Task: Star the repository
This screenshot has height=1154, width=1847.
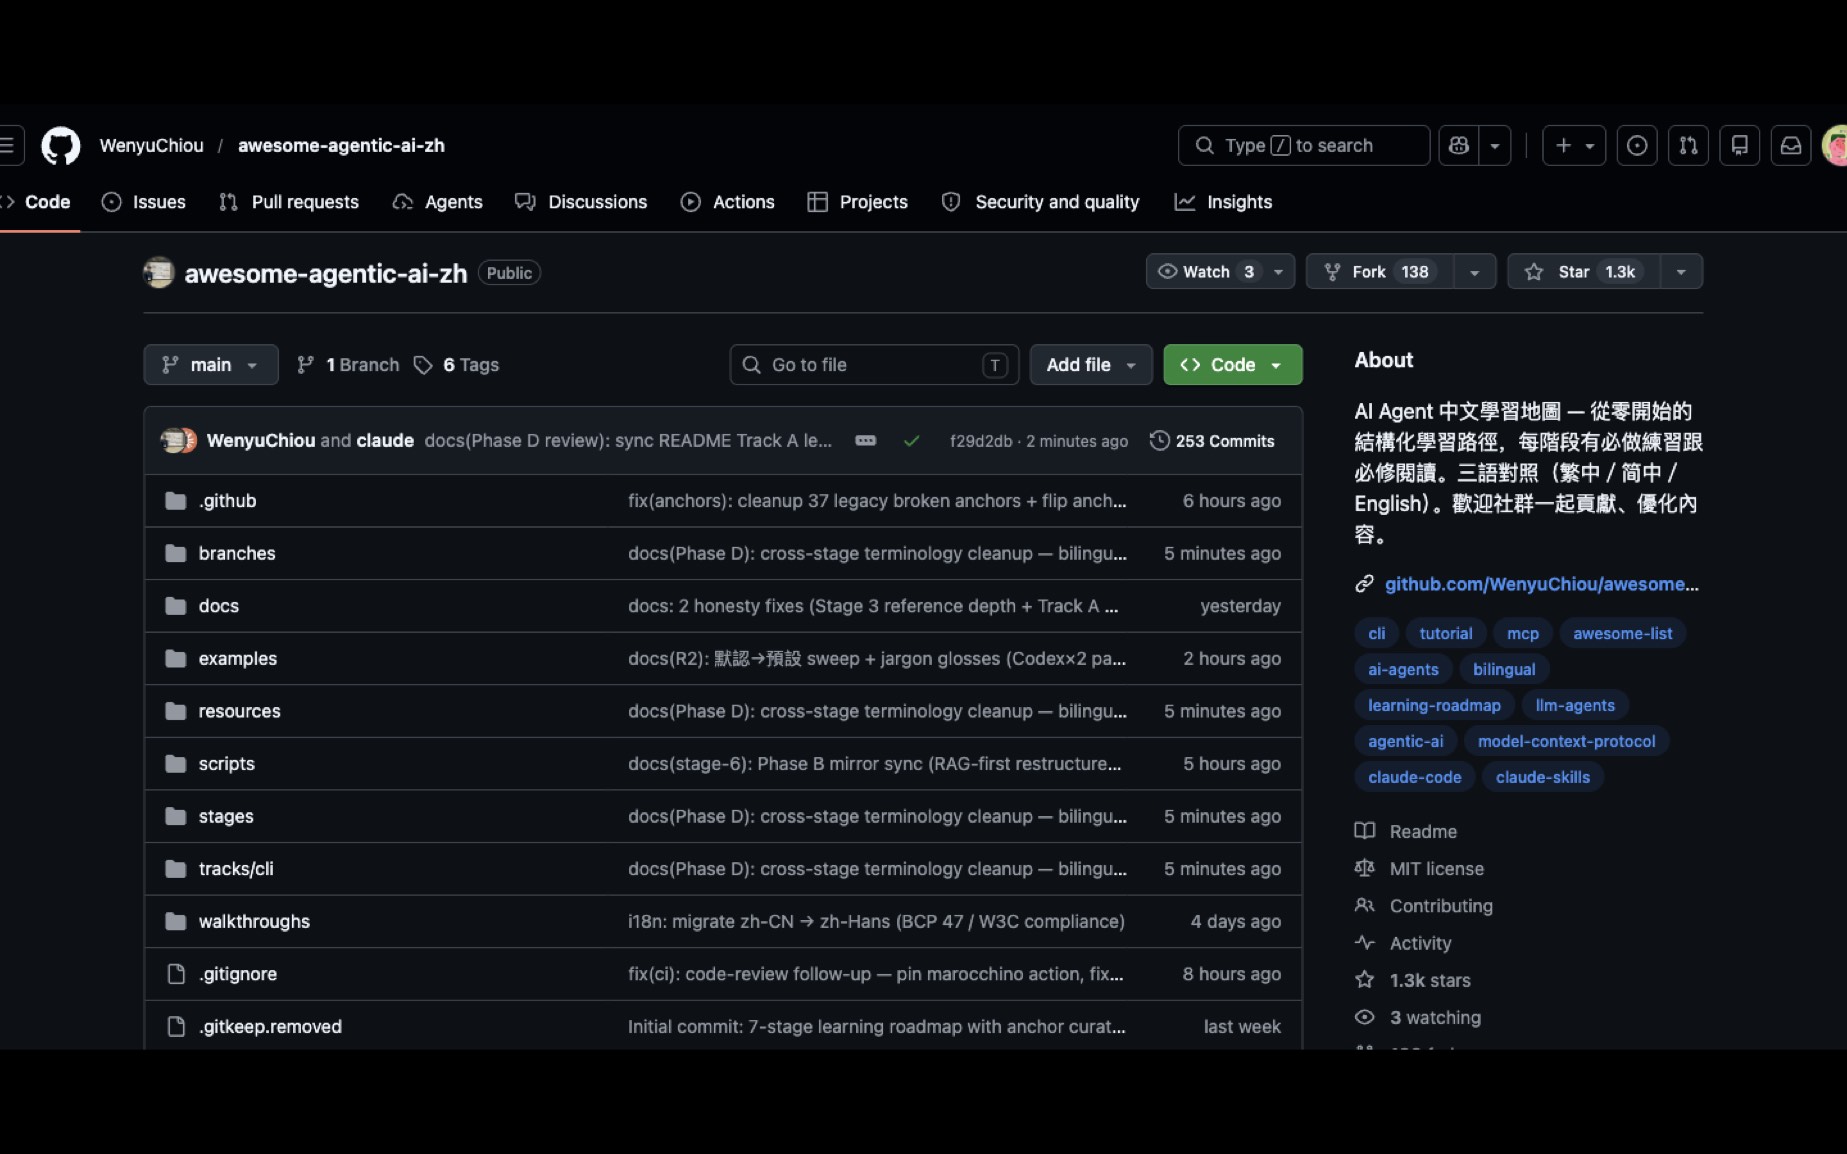Action: pos(1584,272)
